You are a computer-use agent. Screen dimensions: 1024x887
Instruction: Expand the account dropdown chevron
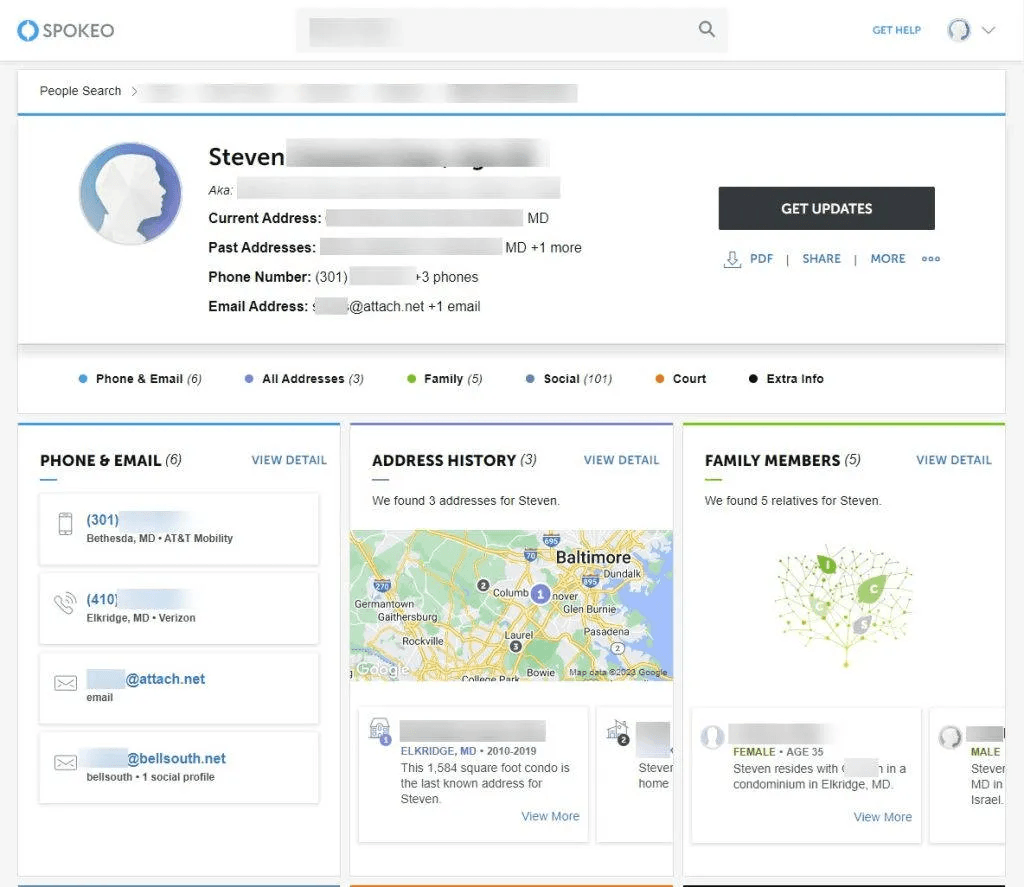tap(989, 30)
